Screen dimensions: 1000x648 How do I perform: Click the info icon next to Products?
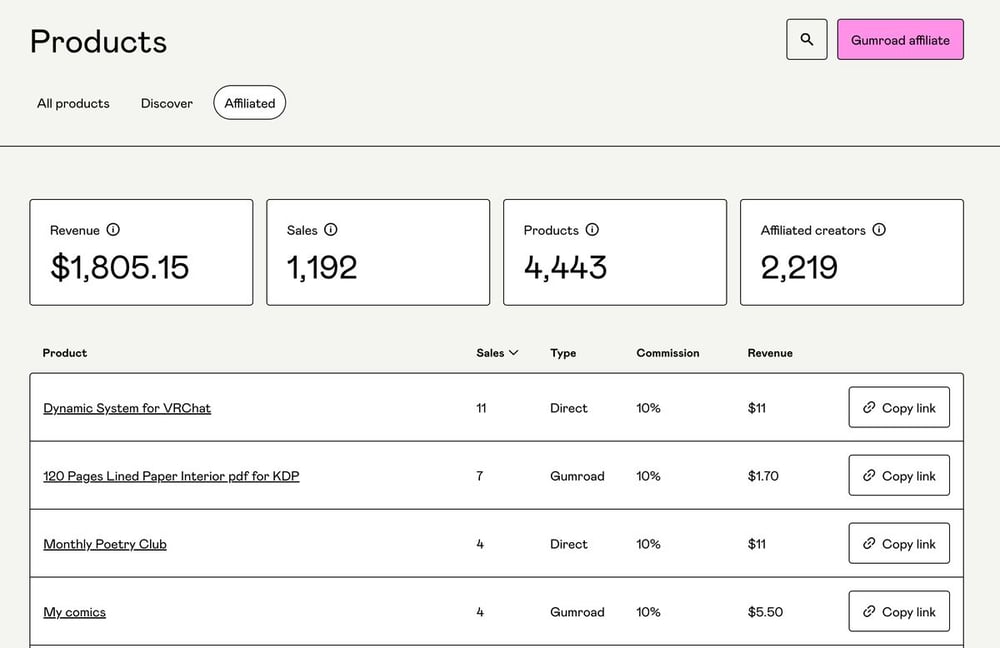pyautogui.click(x=592, y=229)
